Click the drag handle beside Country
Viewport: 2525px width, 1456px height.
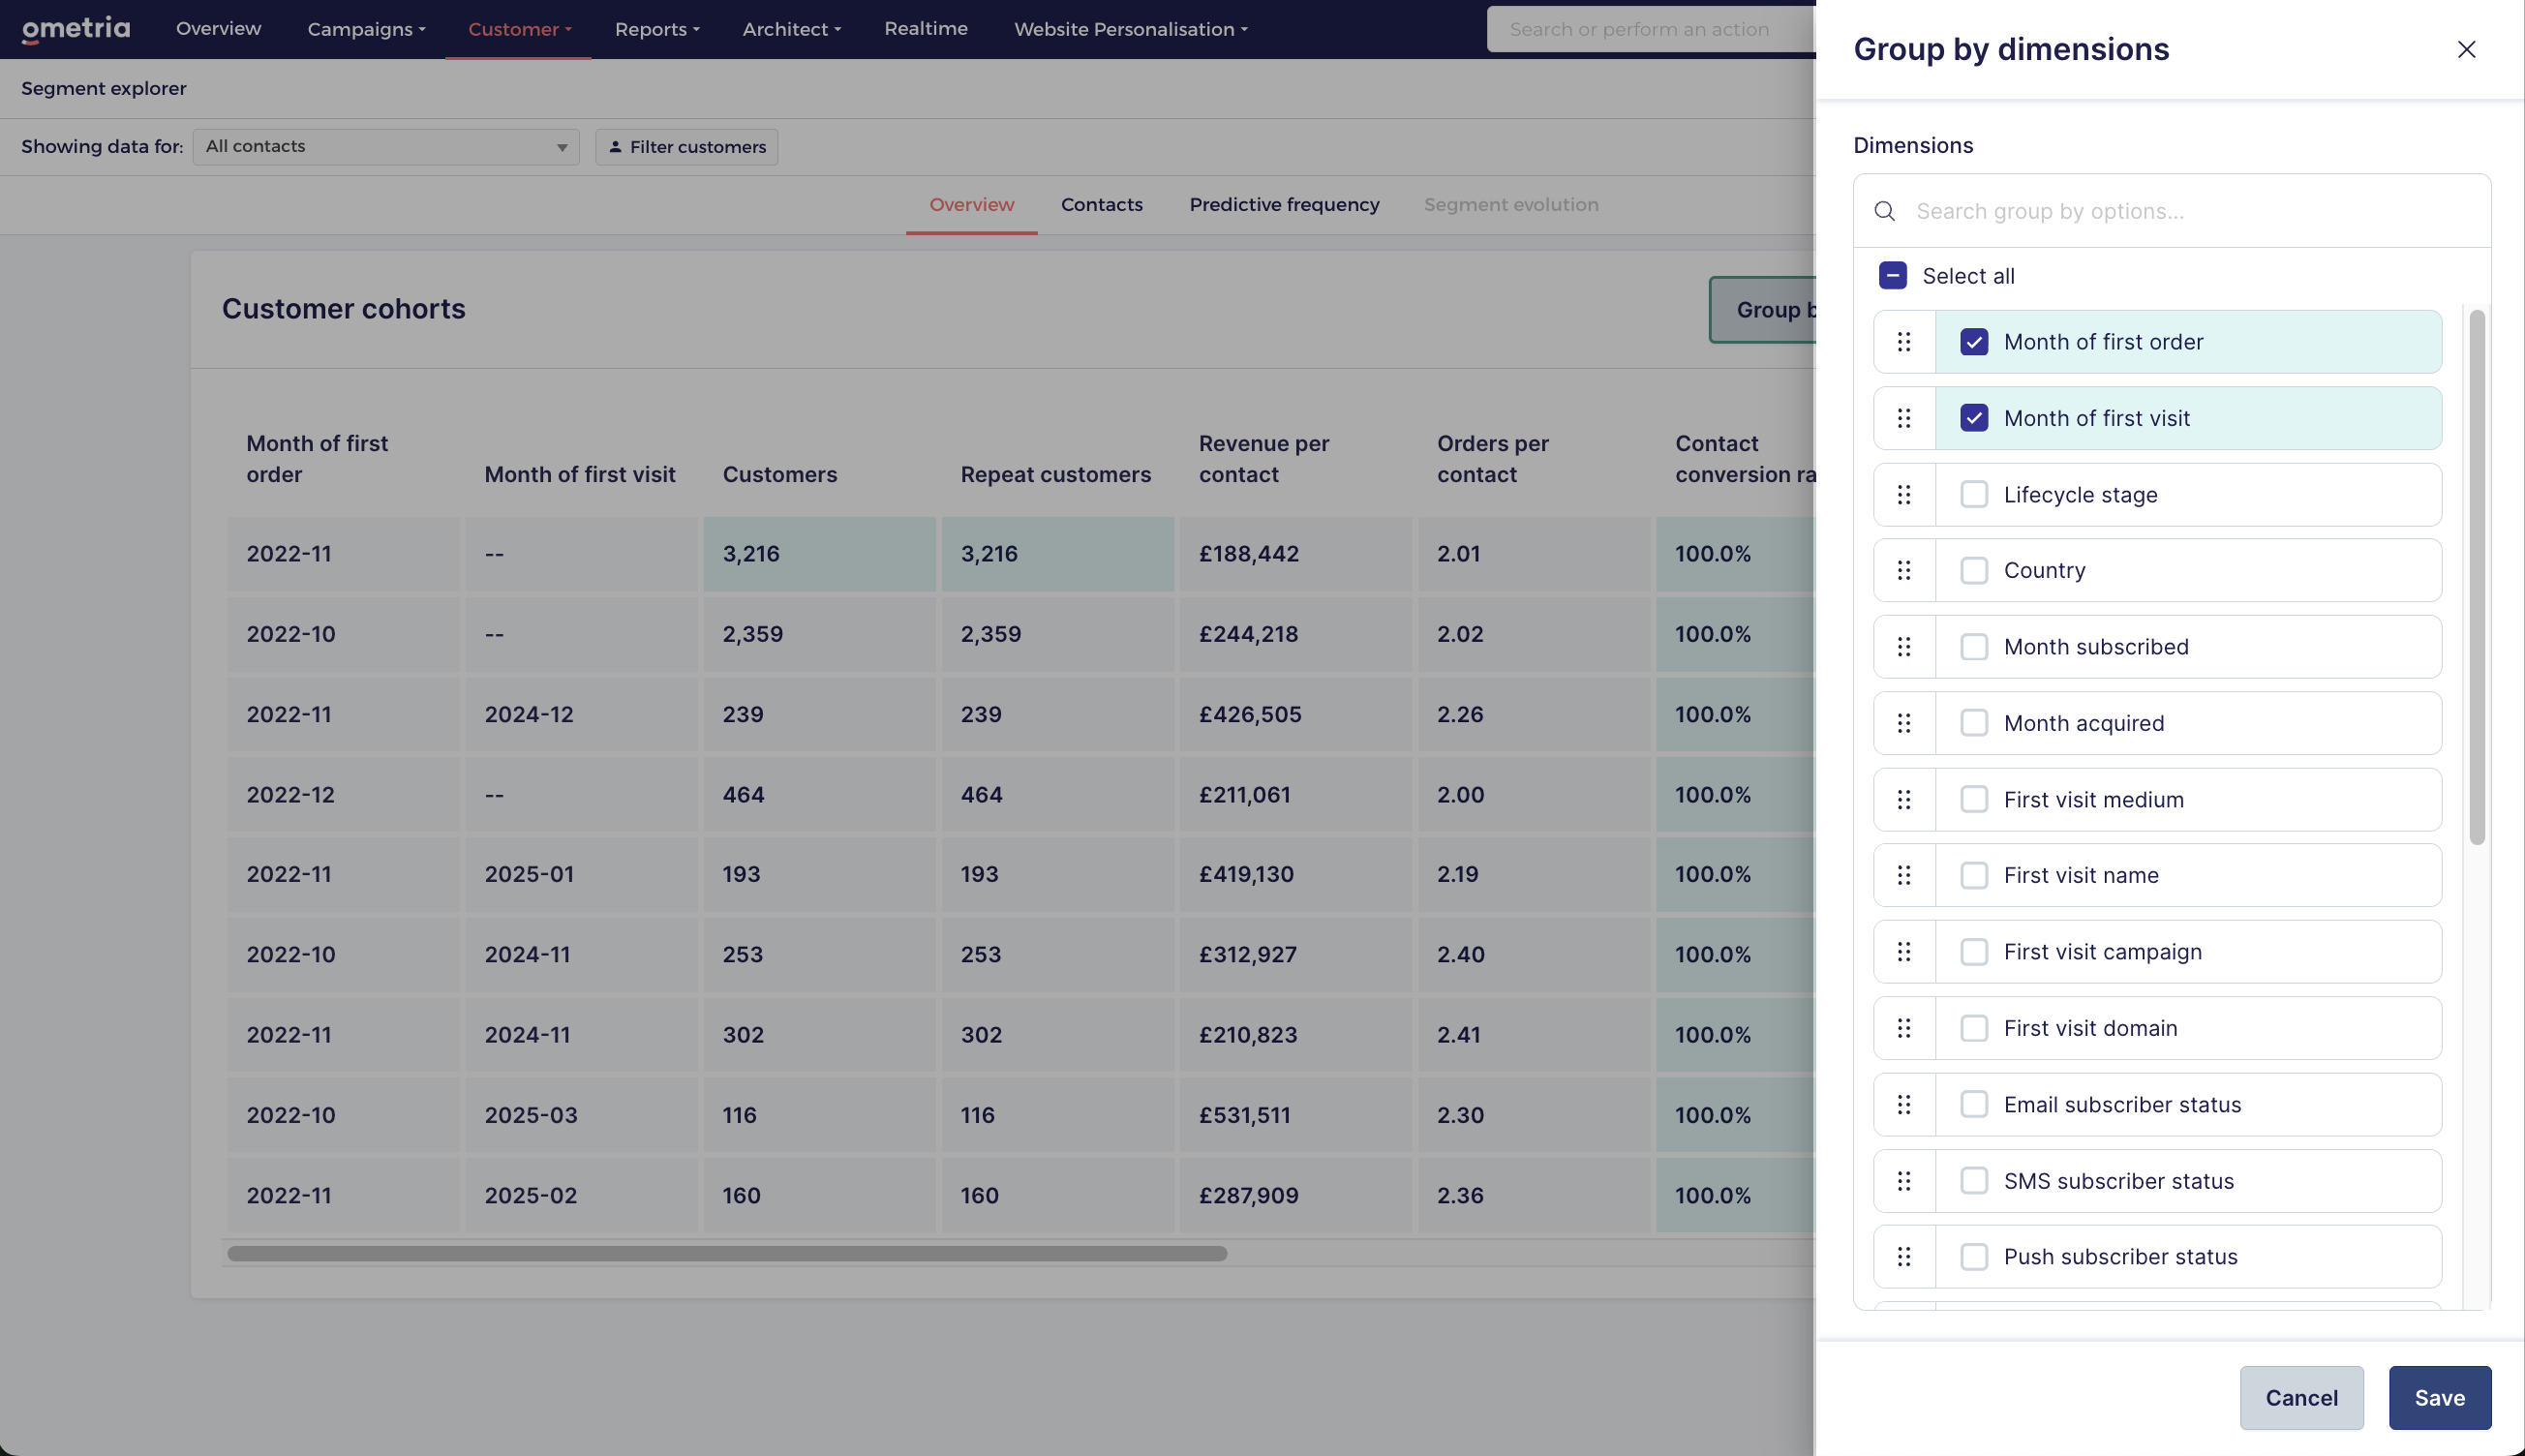click(1904, 570)
